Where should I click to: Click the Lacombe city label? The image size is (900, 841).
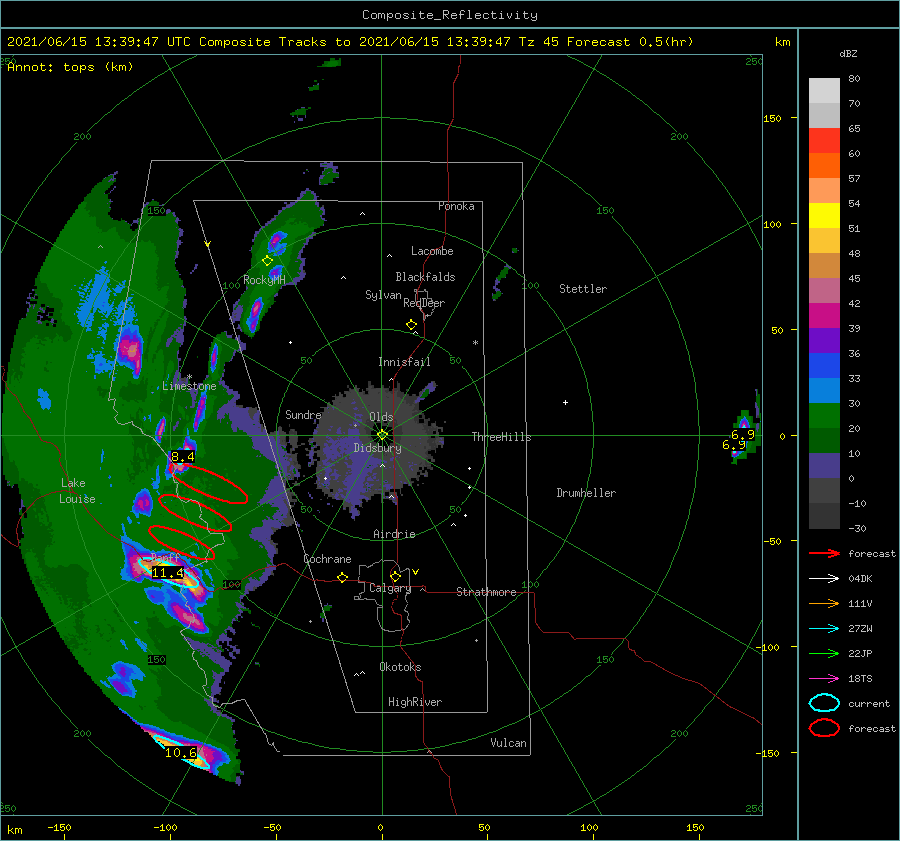[432, 251]
